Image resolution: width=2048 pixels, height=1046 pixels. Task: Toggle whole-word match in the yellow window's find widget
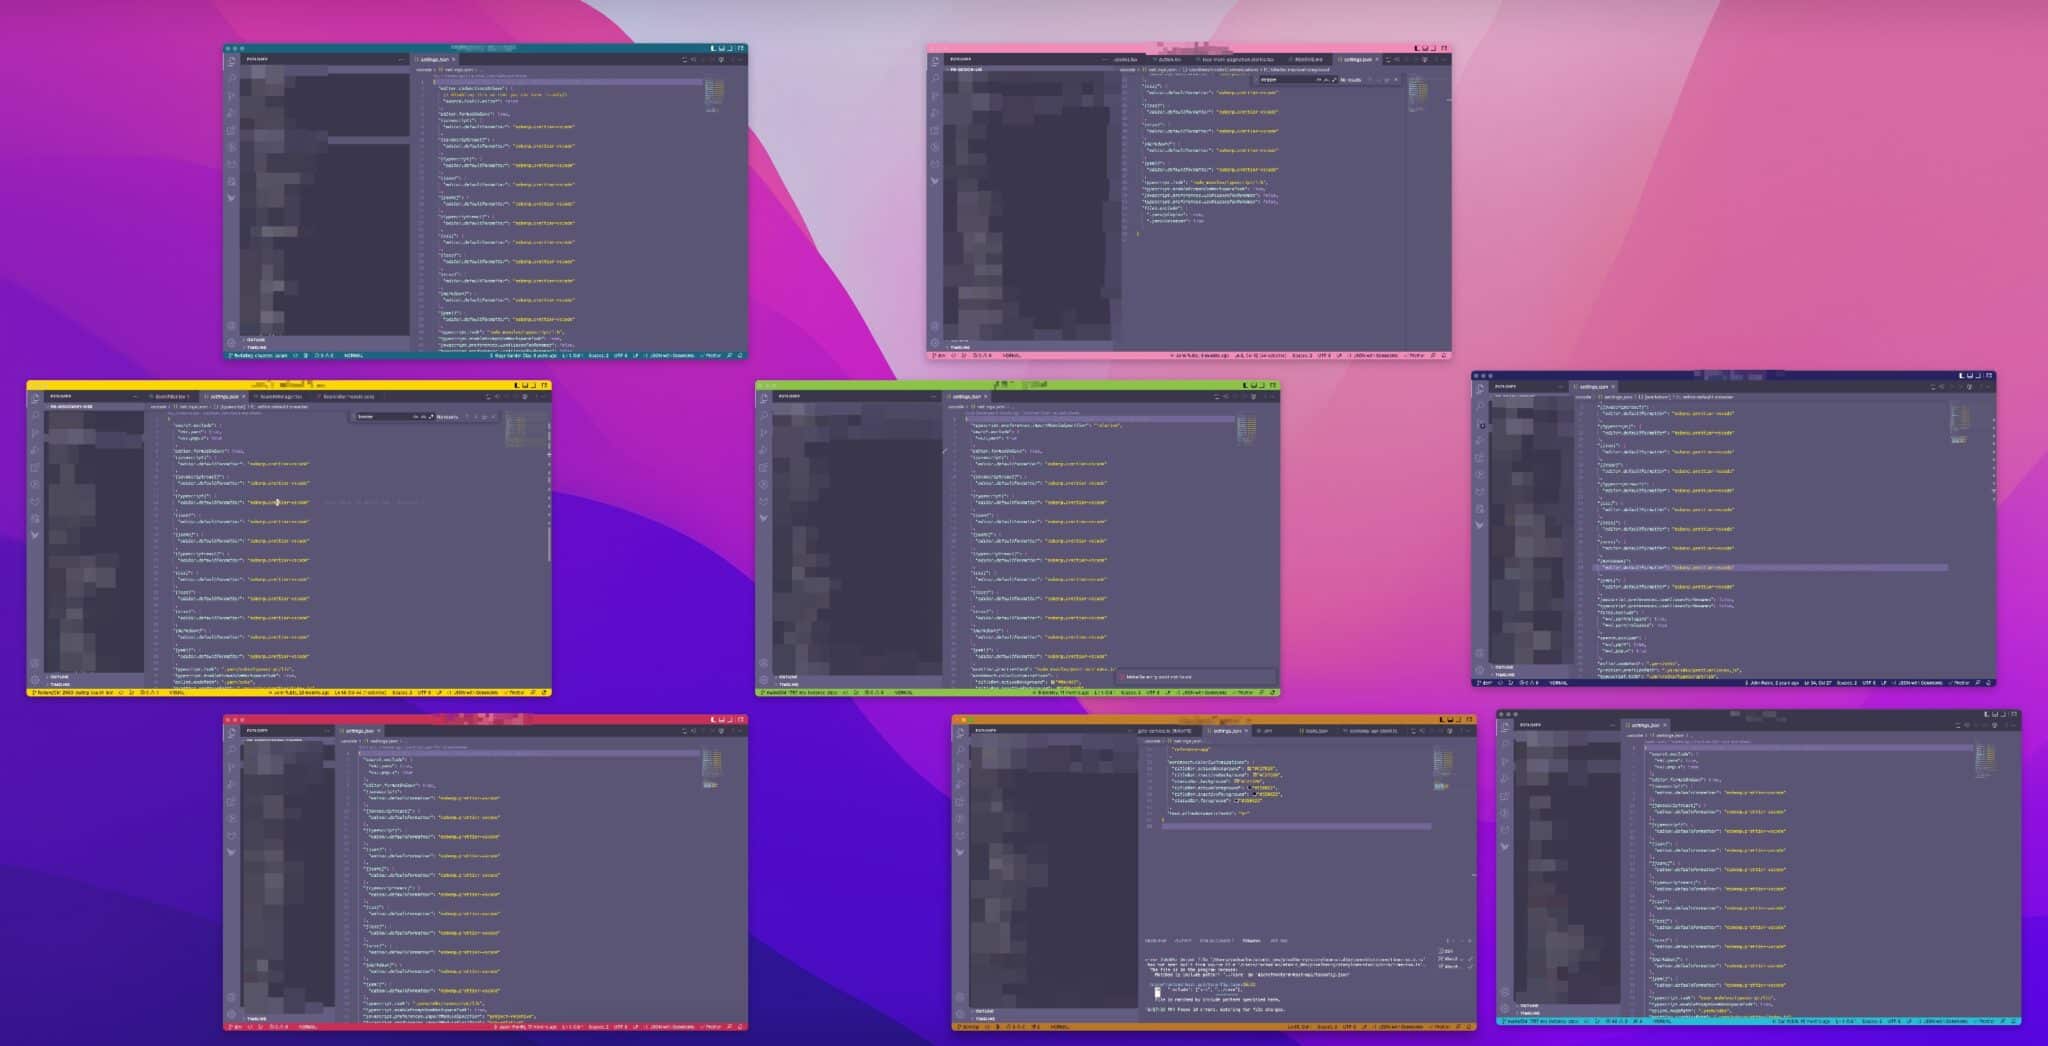click(423, 417)
